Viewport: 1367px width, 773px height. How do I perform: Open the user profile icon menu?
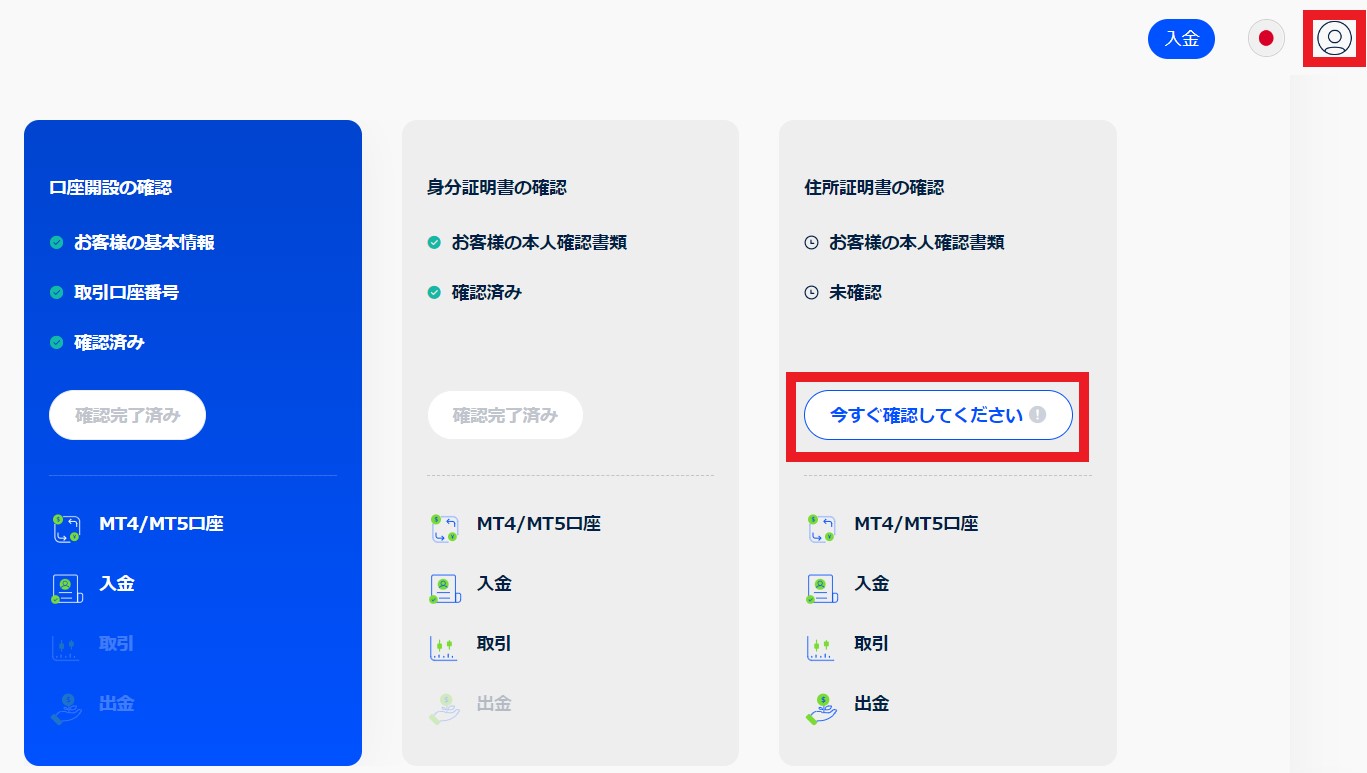[x=1334, y=38]
